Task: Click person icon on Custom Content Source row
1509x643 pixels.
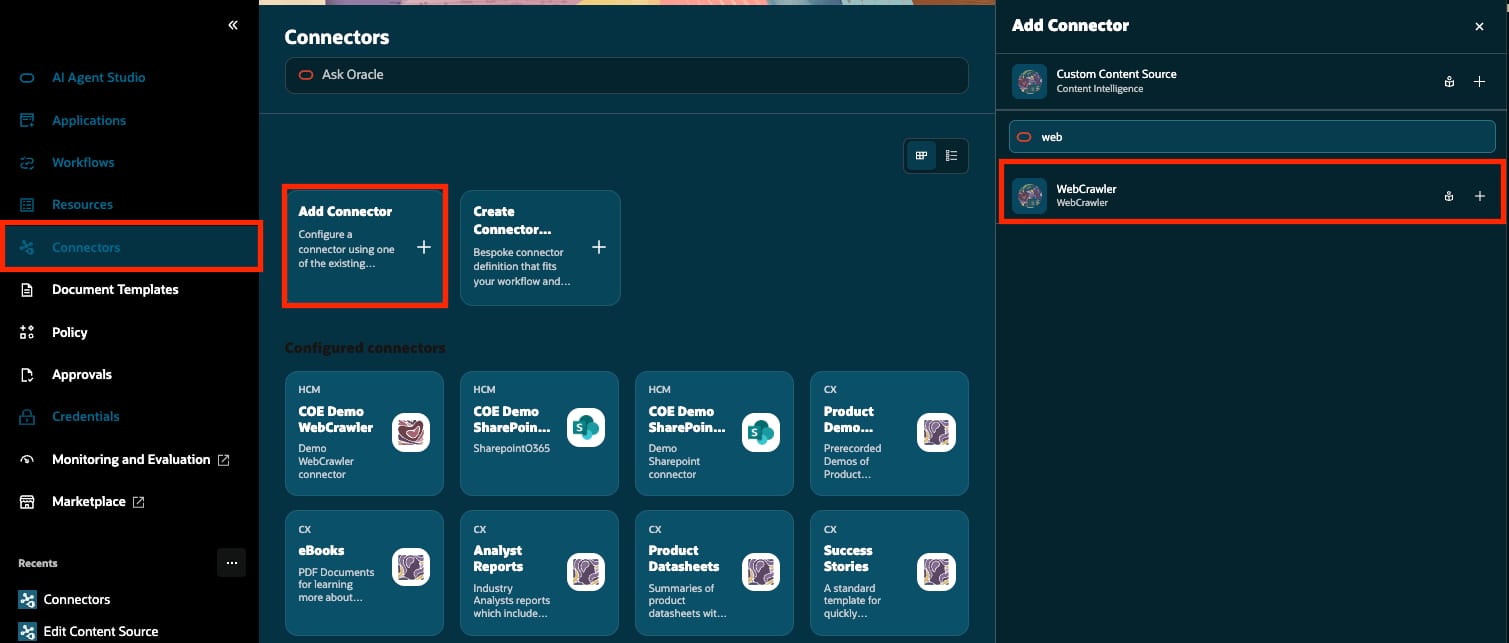Action: pos(1448,82)
